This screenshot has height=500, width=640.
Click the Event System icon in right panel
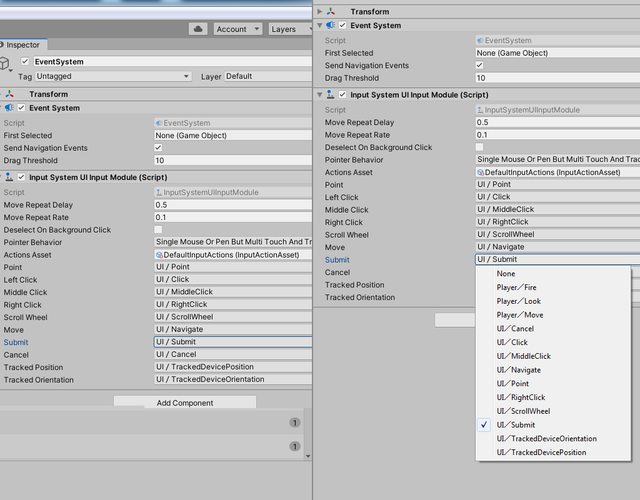331,25
